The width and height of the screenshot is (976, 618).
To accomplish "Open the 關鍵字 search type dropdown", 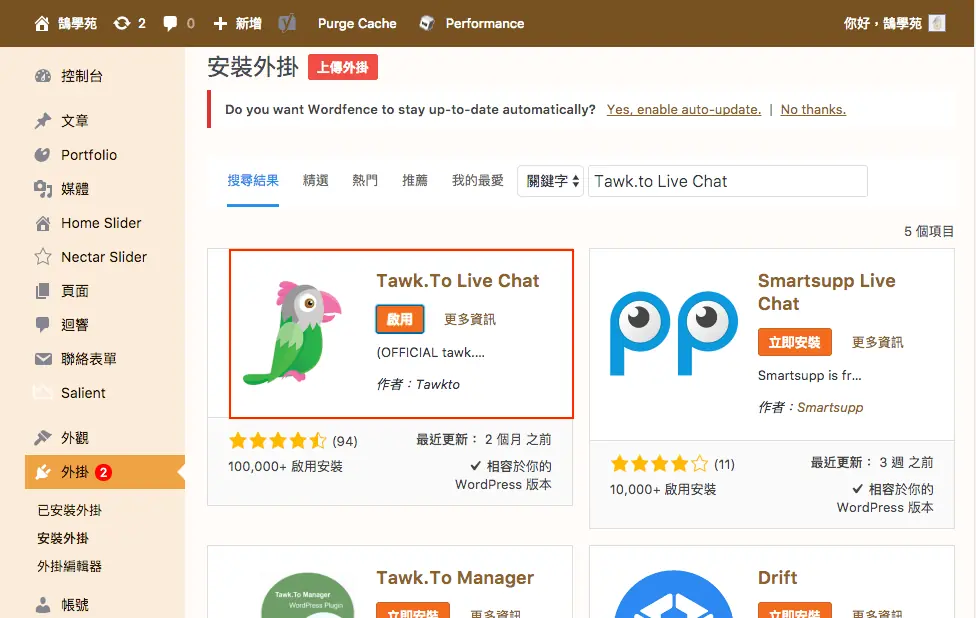I will coord(550,181).
